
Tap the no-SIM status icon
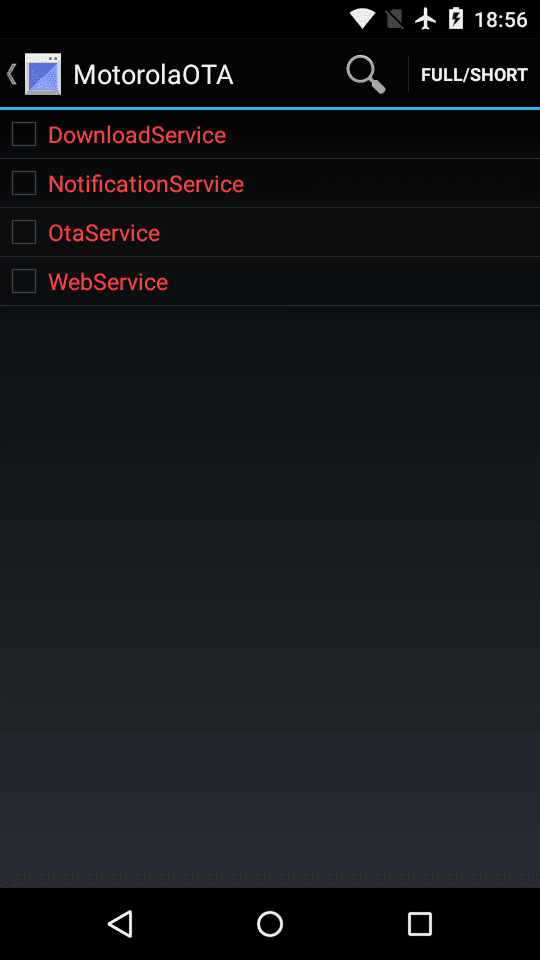click(x=395, y=20)
